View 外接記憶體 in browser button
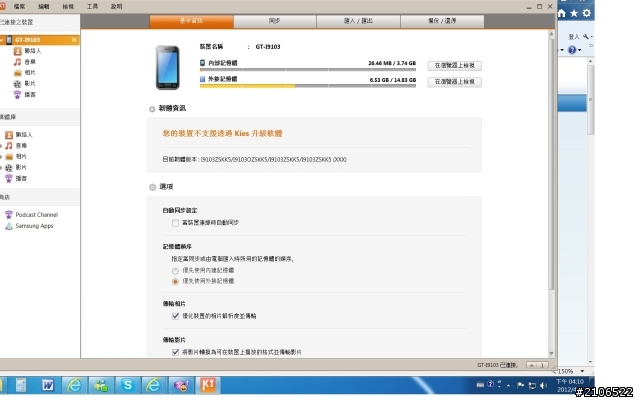This screenshot has width=640, height=400. (x=454, y=82)
